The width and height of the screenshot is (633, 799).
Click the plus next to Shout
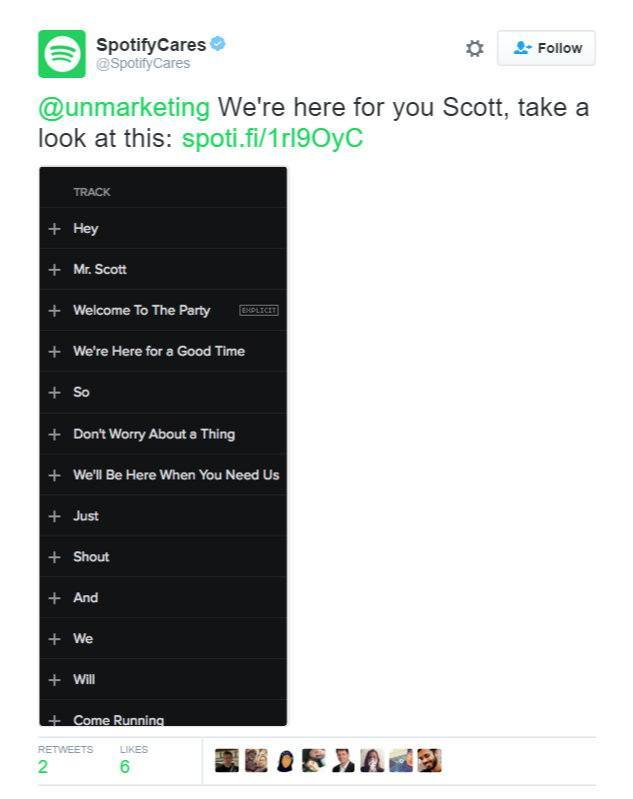(x=55, y=557)
